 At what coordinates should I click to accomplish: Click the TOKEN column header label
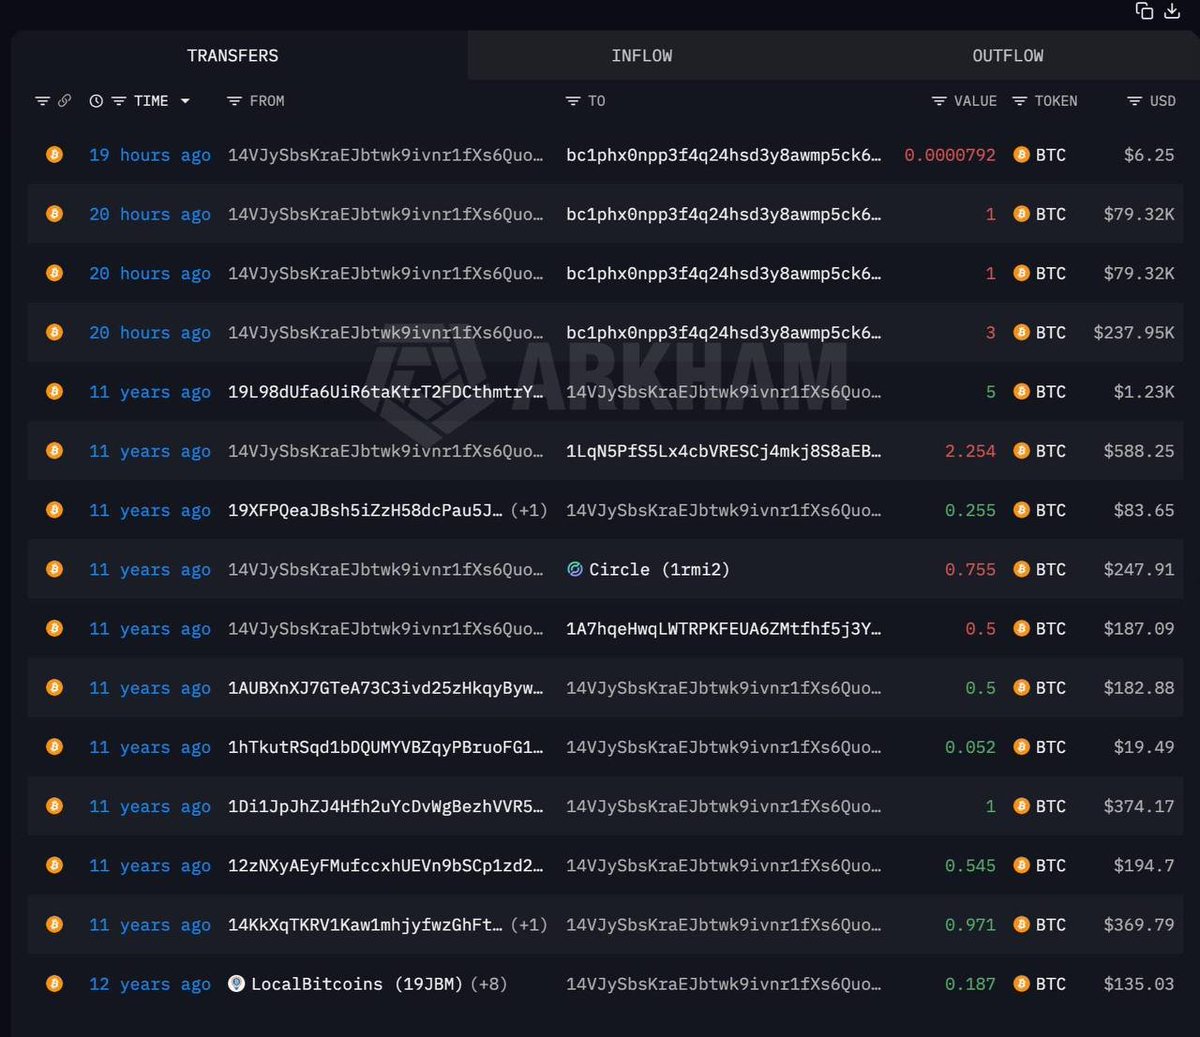(1056, 101)
